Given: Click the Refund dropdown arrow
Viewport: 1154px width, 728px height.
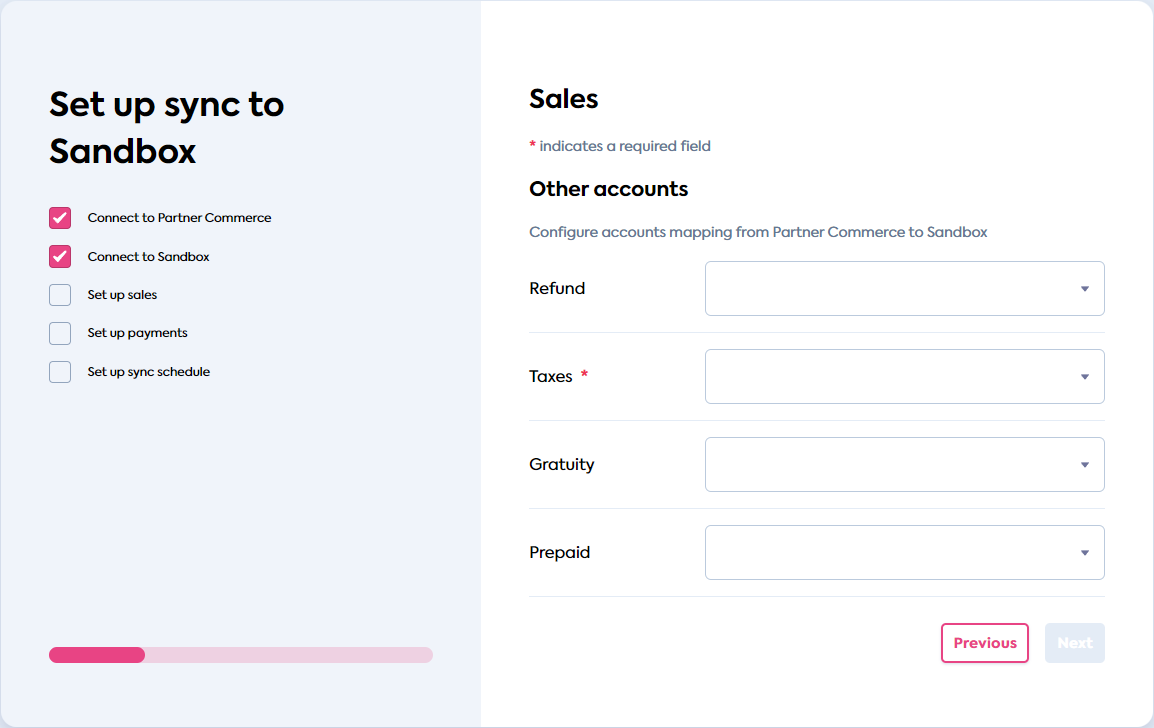Looking at the screenshot, I should pyautogui.click(x=1084, y=288).
